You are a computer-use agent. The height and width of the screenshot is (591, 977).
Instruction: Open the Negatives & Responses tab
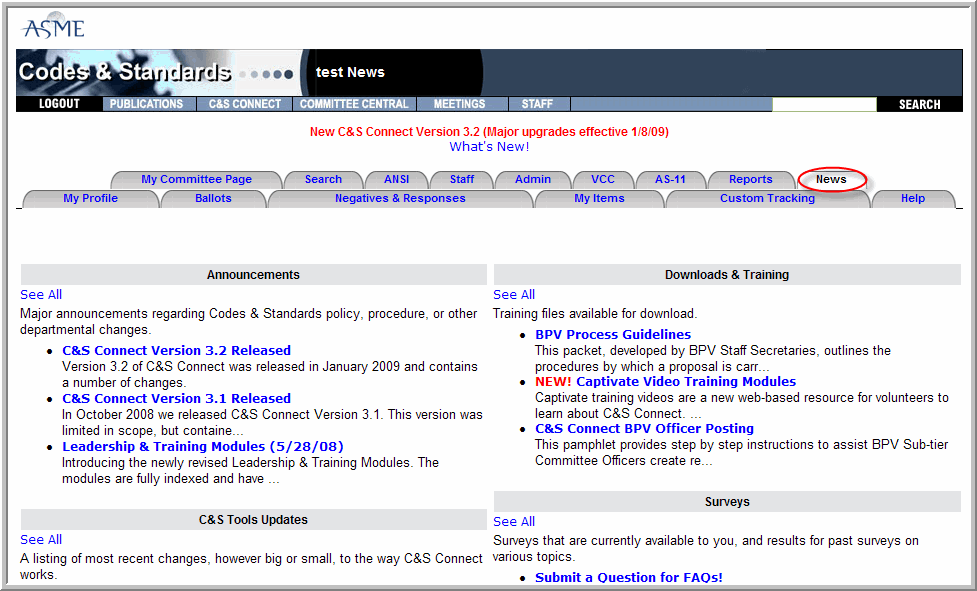click(400, 199)
